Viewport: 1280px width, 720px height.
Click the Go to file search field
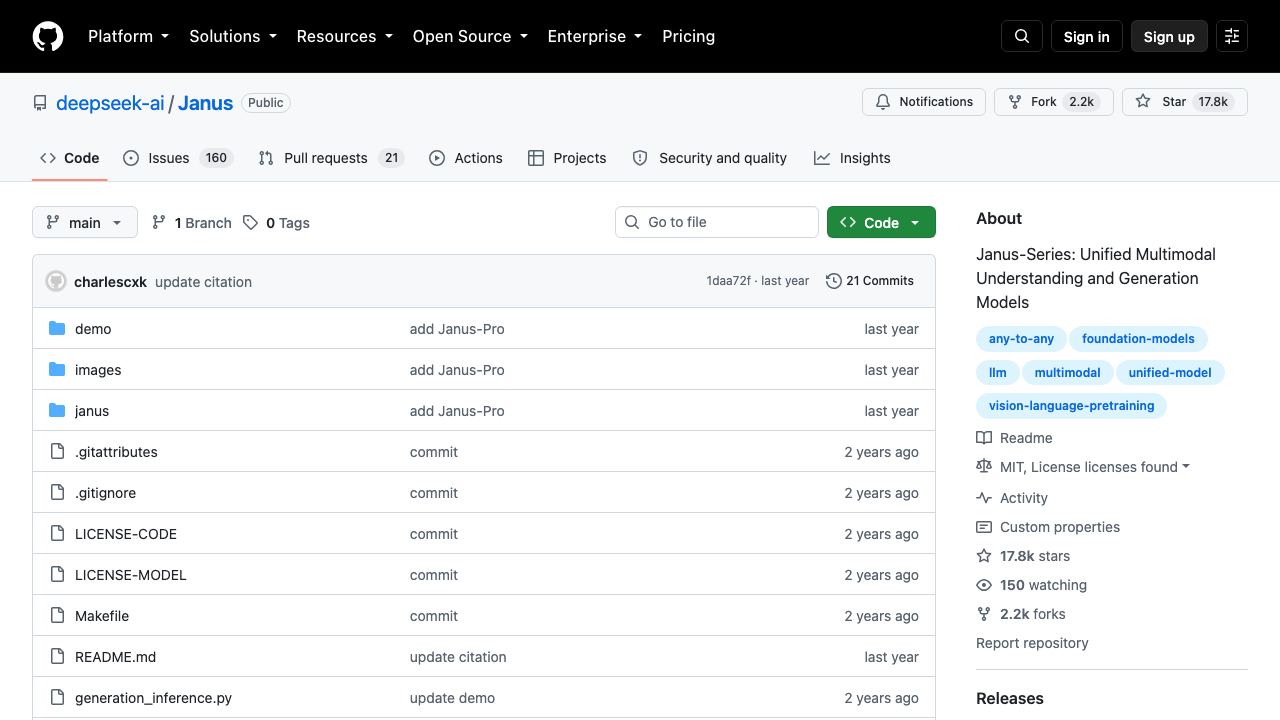click(x=717, y=222)
